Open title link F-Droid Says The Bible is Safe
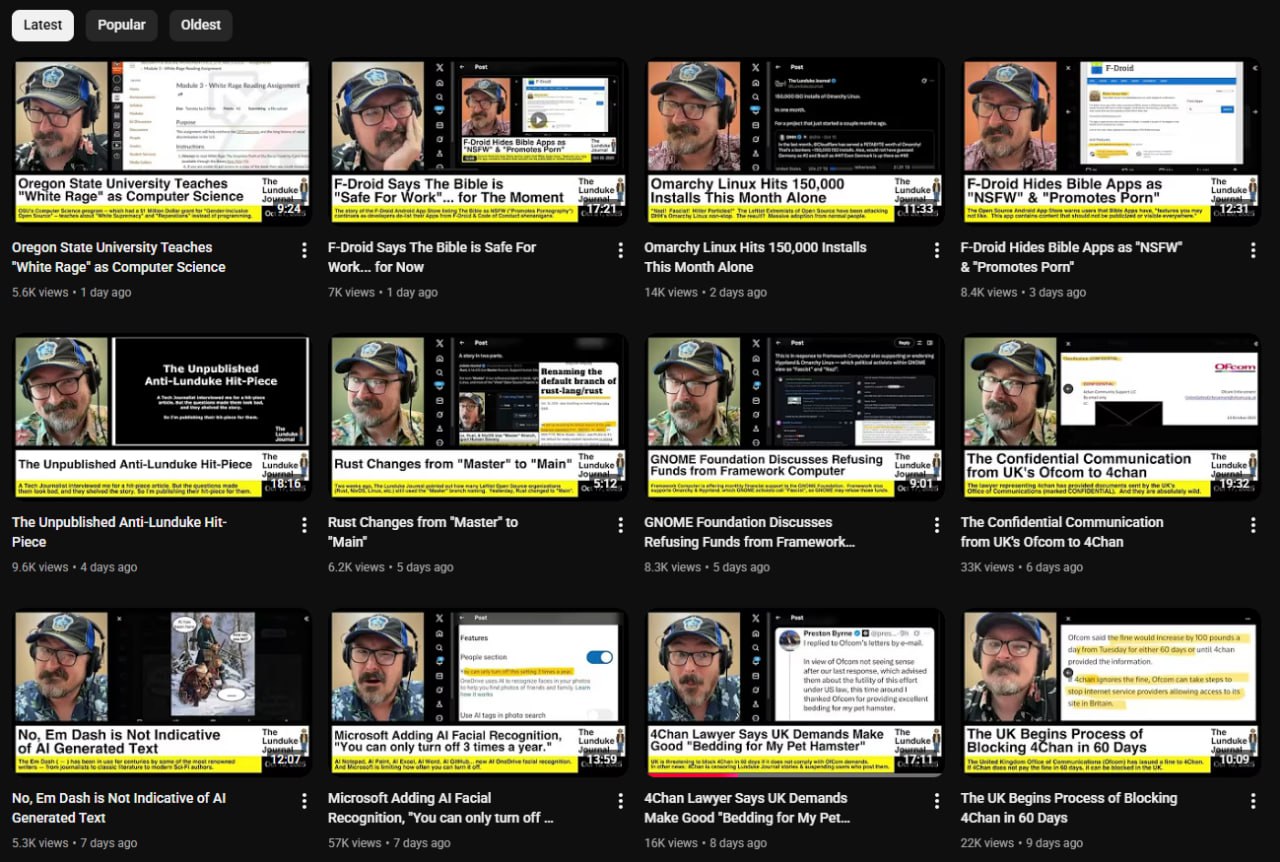 click(x=432, y=257)
